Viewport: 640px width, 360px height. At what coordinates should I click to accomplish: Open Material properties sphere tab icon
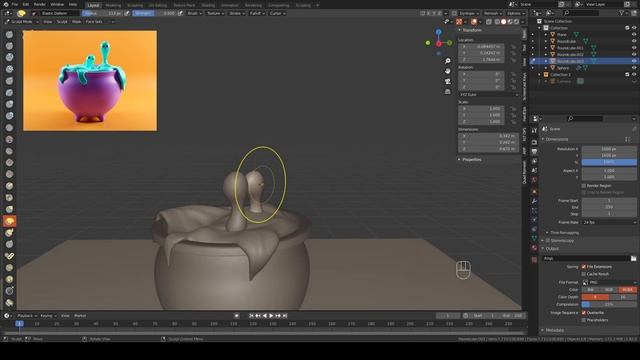pyautogui.click(x=534, y=248)
